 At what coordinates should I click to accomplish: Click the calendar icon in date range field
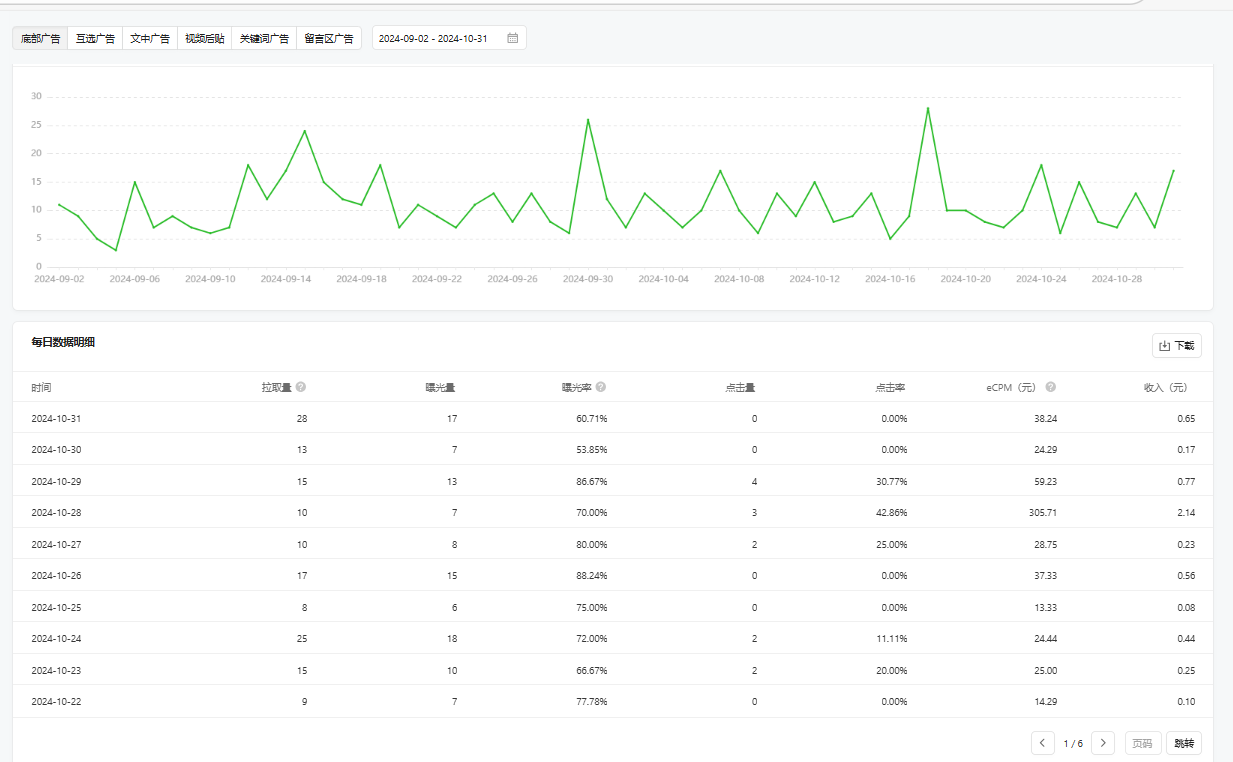pos(513,38)
